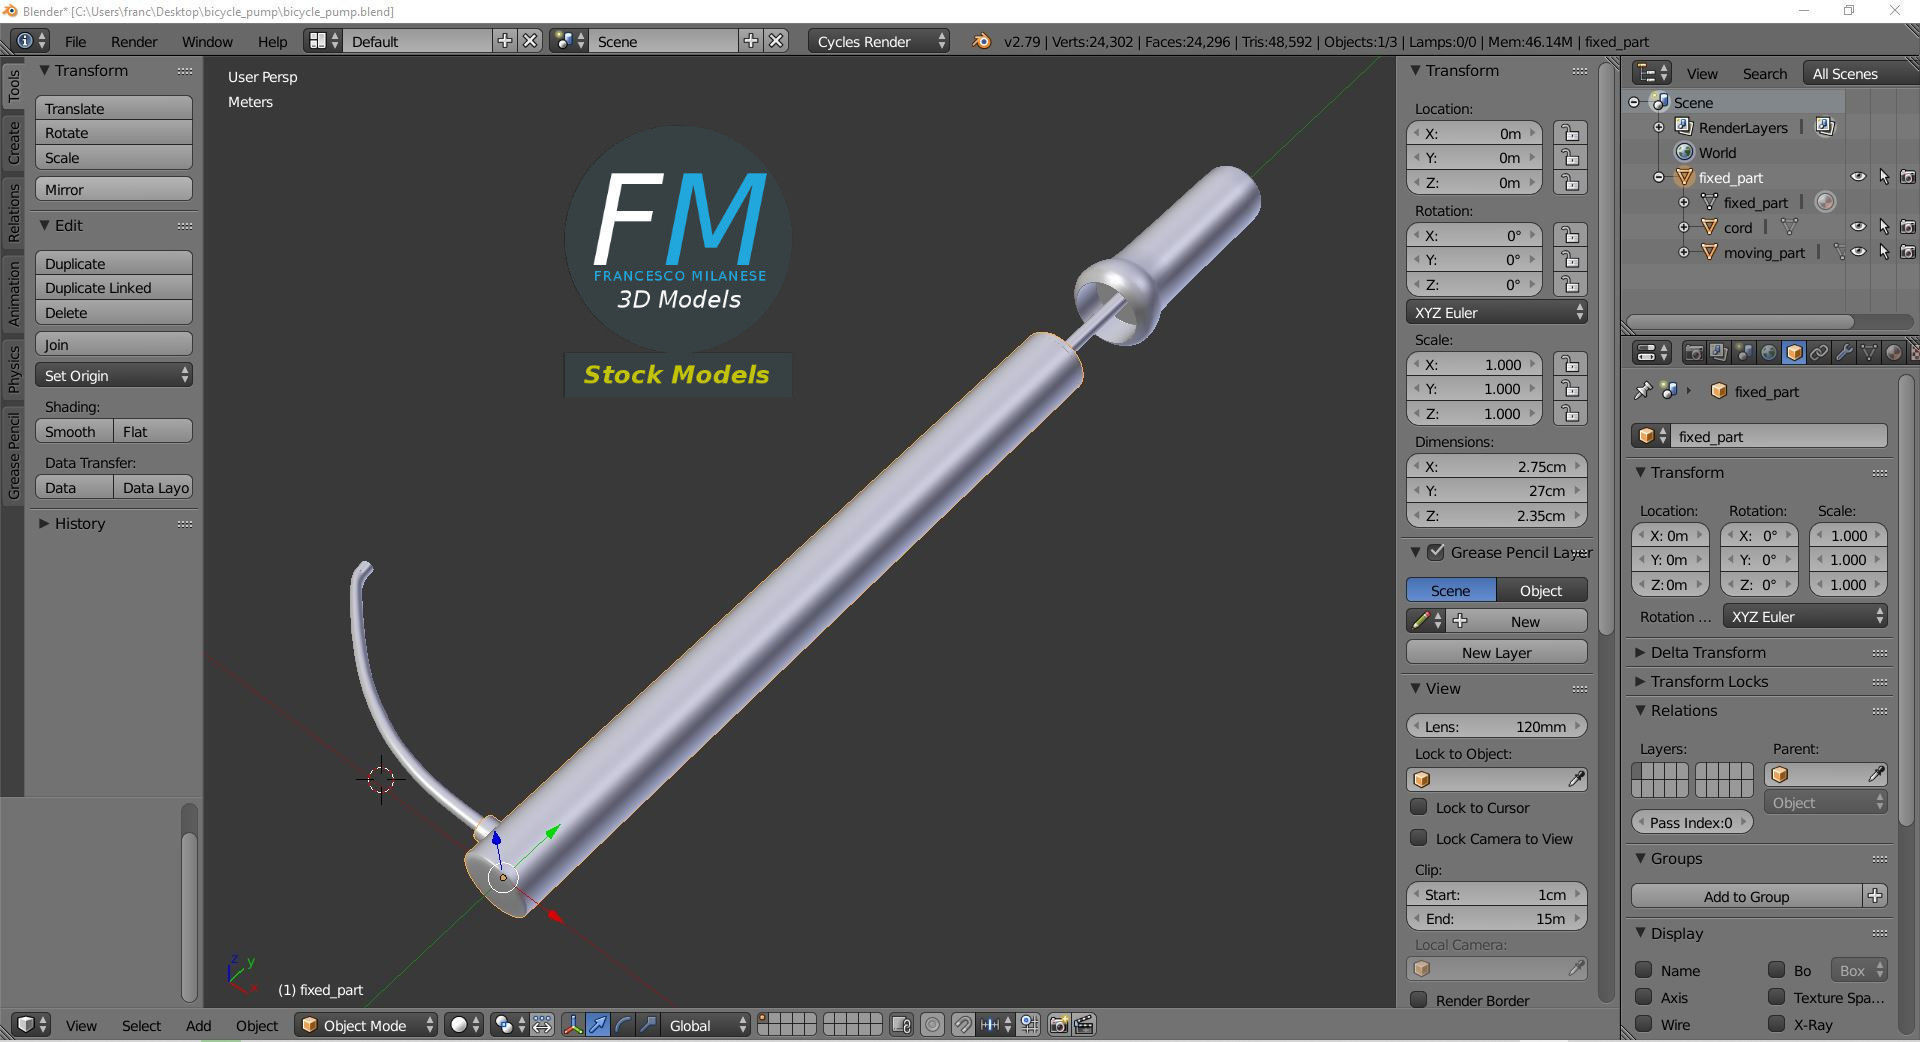Screen dimensions: 1920x1042
Task: Click the OpenGL render animation clapper icon
Action: pyautogui.click(x=1084, y=1025)
